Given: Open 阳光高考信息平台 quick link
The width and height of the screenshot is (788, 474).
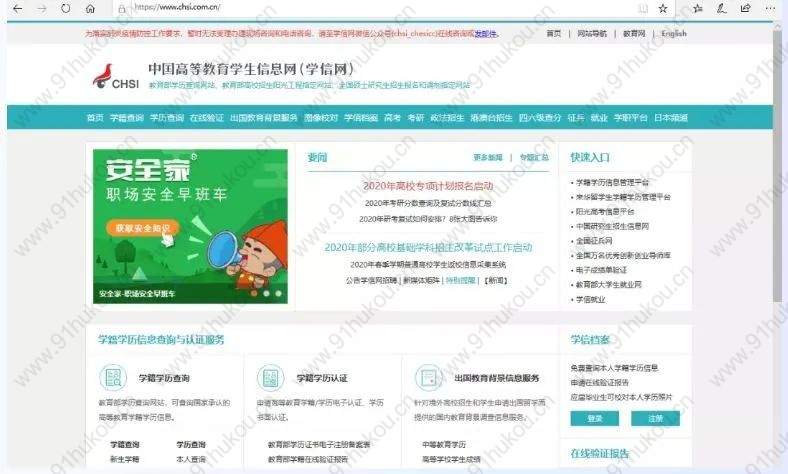Looking at the screenshot, I should pyautogui.click(x=605, y=212).
